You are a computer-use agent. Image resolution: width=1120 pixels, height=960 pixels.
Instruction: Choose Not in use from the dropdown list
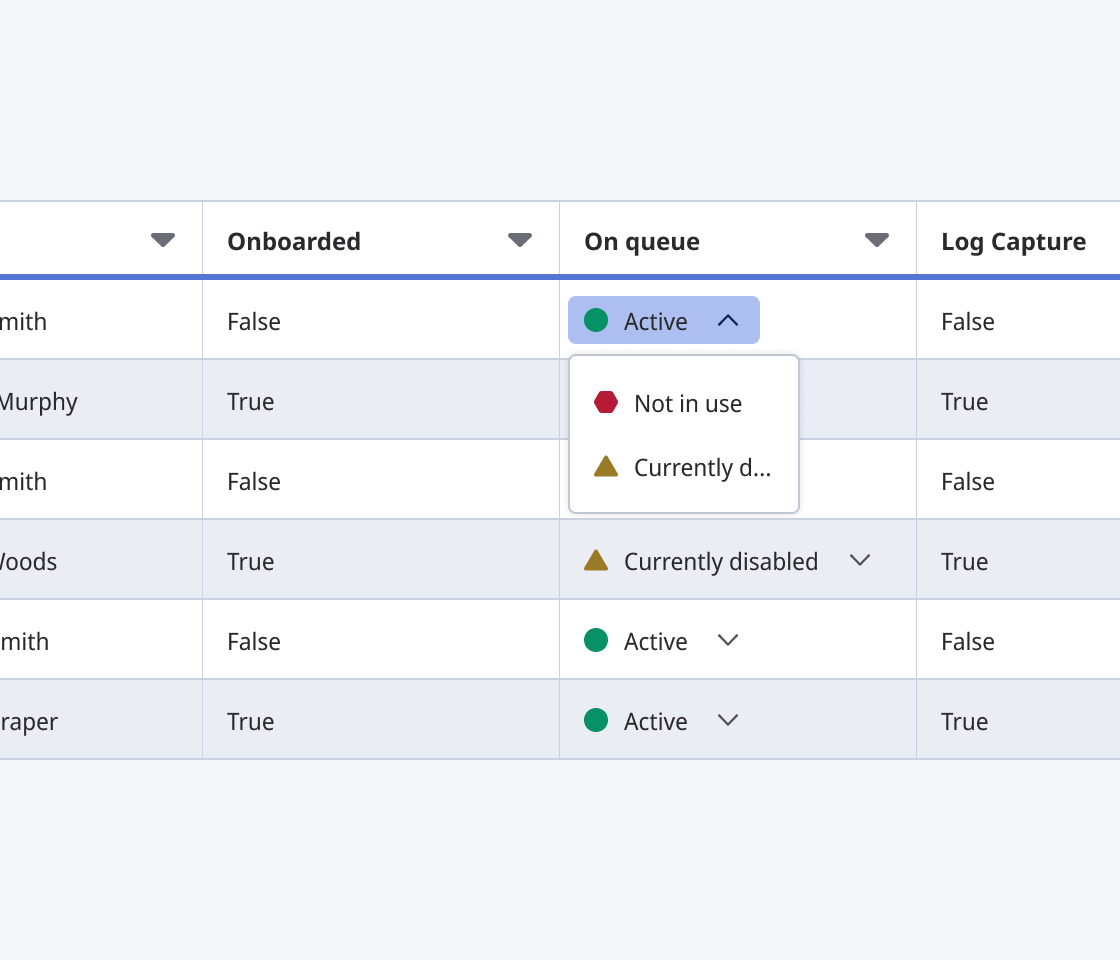(x=684, y=404)
